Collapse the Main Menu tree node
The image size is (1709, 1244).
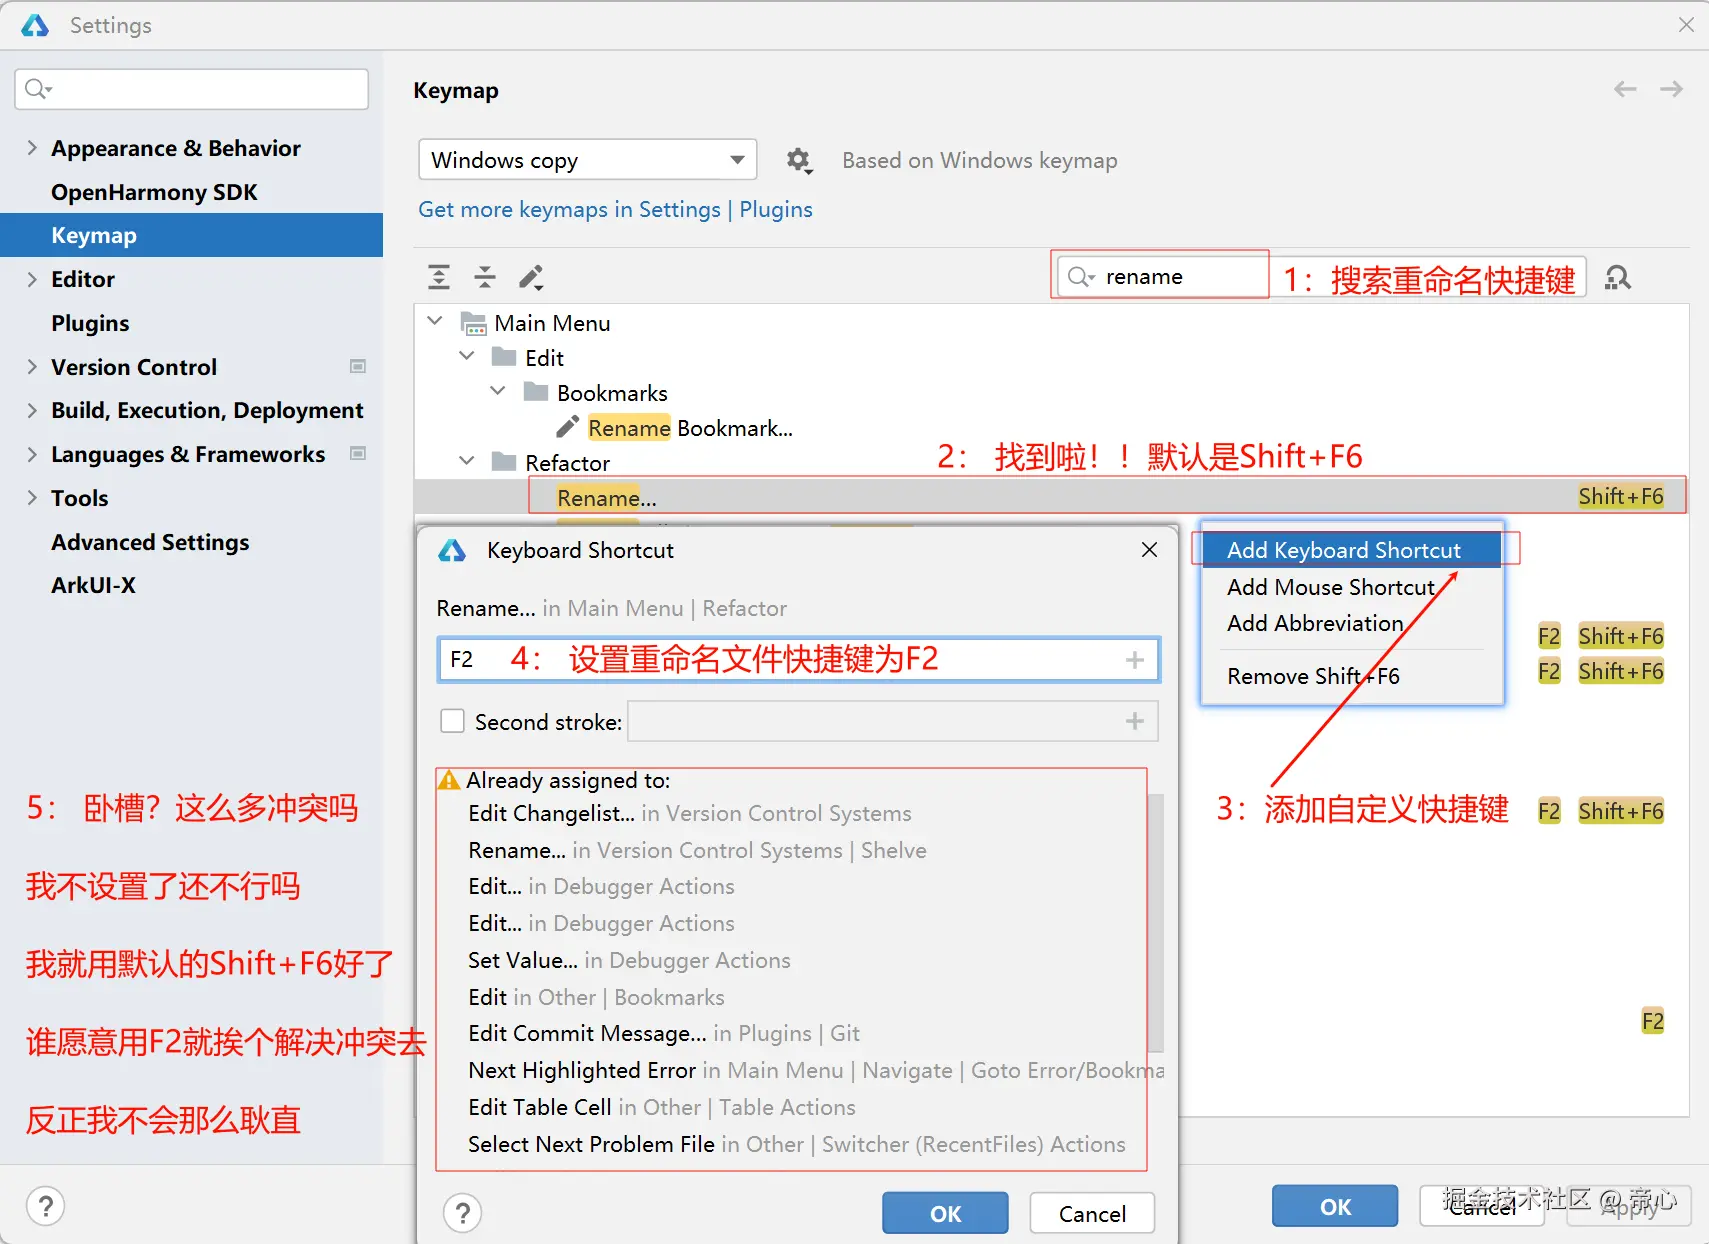435,321
